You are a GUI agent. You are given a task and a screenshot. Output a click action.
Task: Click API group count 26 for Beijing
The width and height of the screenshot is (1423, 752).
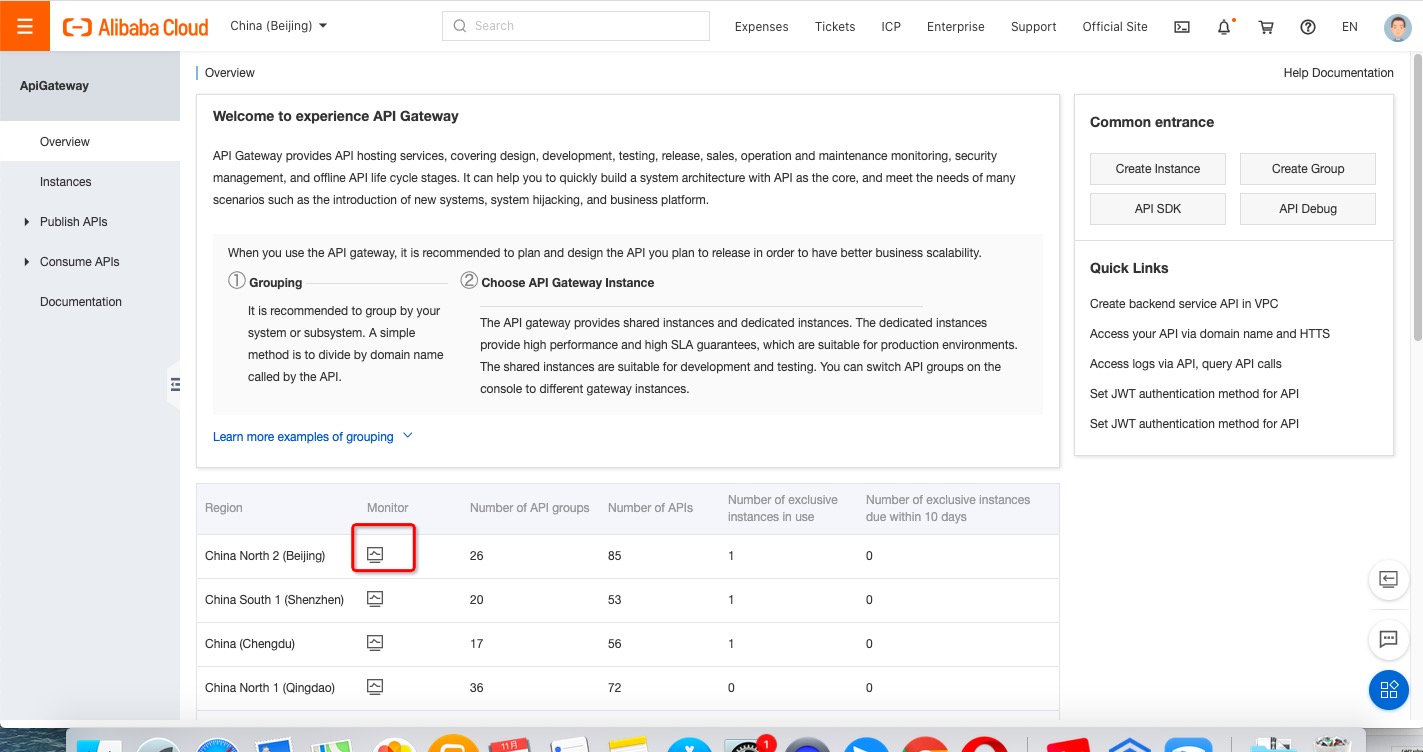point(476,556)
